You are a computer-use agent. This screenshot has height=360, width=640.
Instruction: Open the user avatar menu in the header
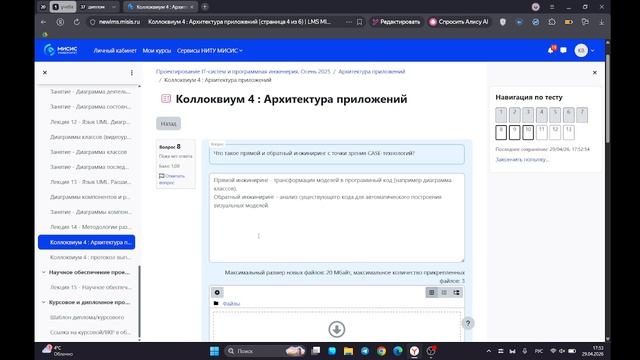pos(584,50)
